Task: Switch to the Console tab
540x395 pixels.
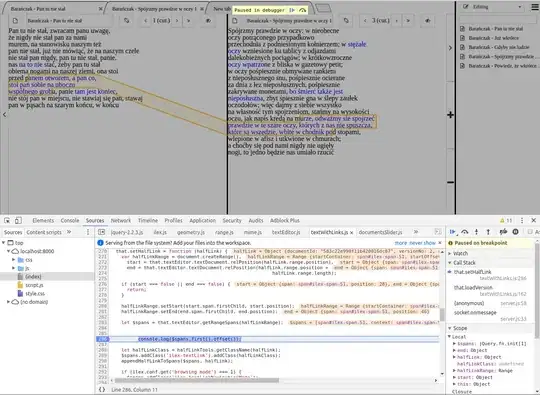Action: point(70,220)
